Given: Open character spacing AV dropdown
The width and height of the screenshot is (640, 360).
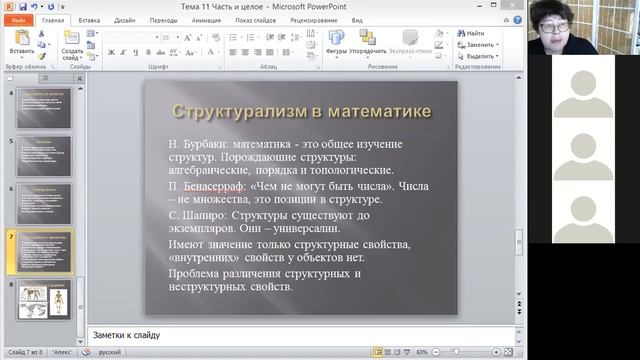Looking at the screenshot, I should tap(174, 53).
